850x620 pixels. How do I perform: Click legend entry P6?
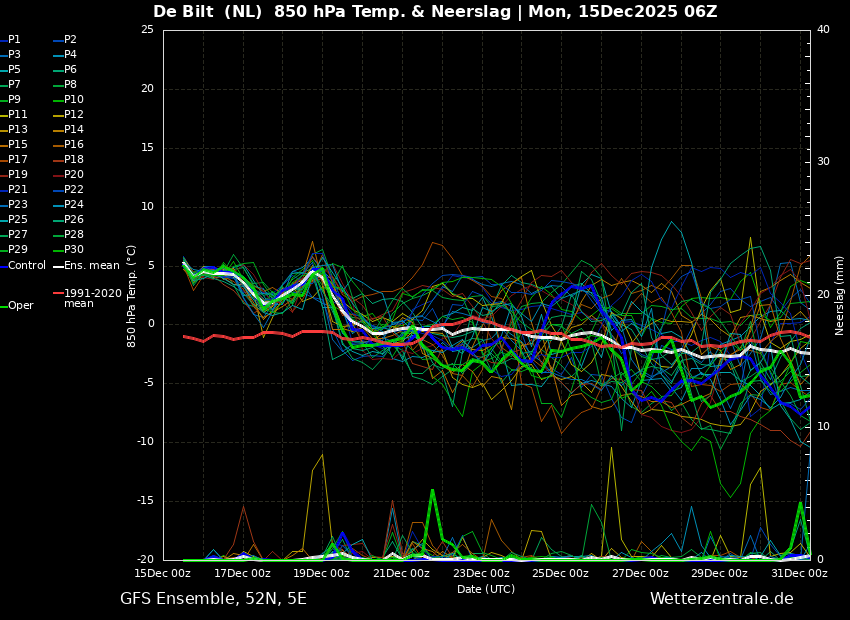pyautogui.click(x=70, y=69)
